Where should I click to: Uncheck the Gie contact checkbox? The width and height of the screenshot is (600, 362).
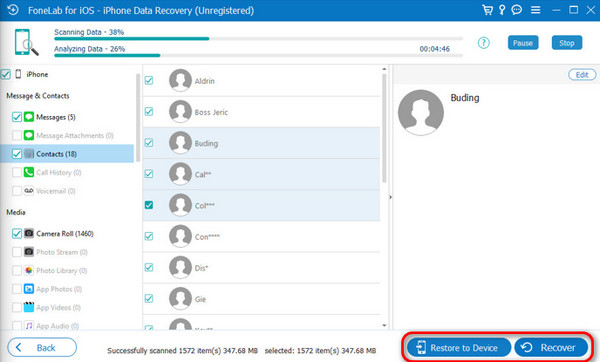149,298
